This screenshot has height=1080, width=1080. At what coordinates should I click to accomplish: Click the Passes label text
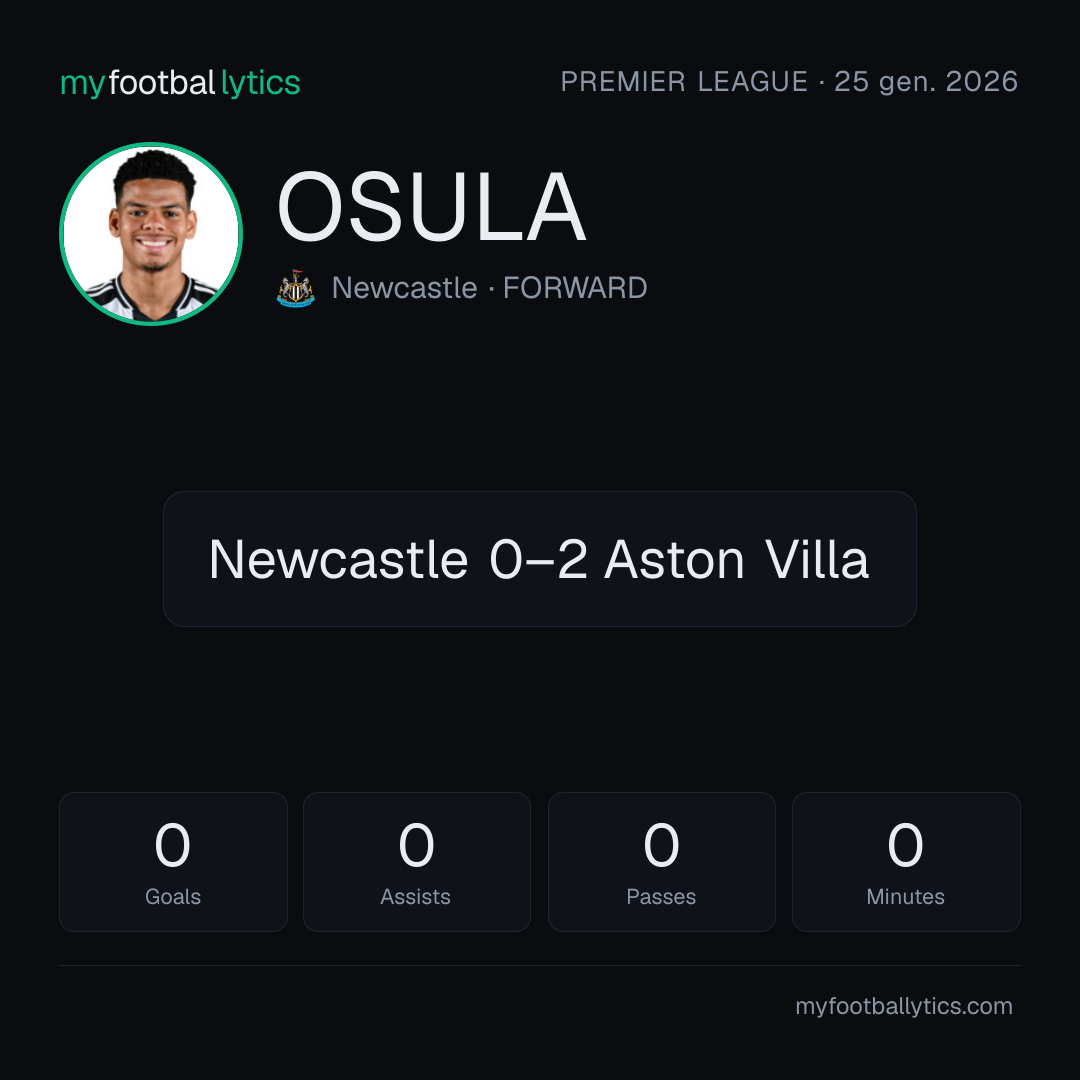661,897
